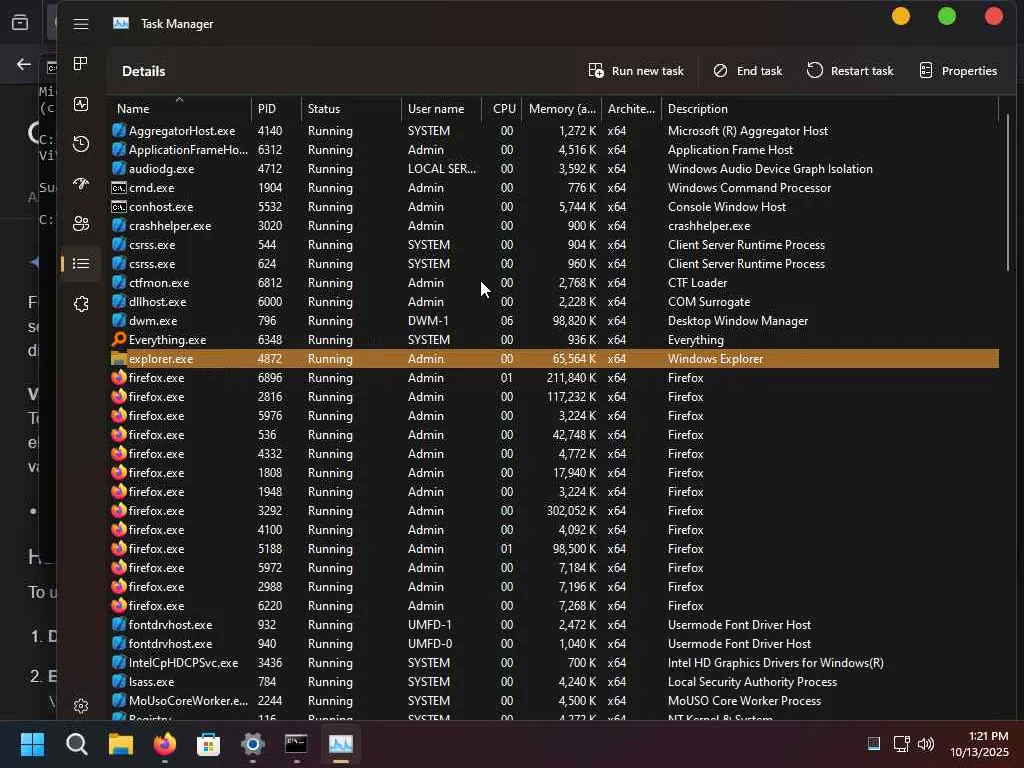Open the Services puzzle icon in sidebar
1024x768 pixels.
pyautogui.click(x=81, y=304)
